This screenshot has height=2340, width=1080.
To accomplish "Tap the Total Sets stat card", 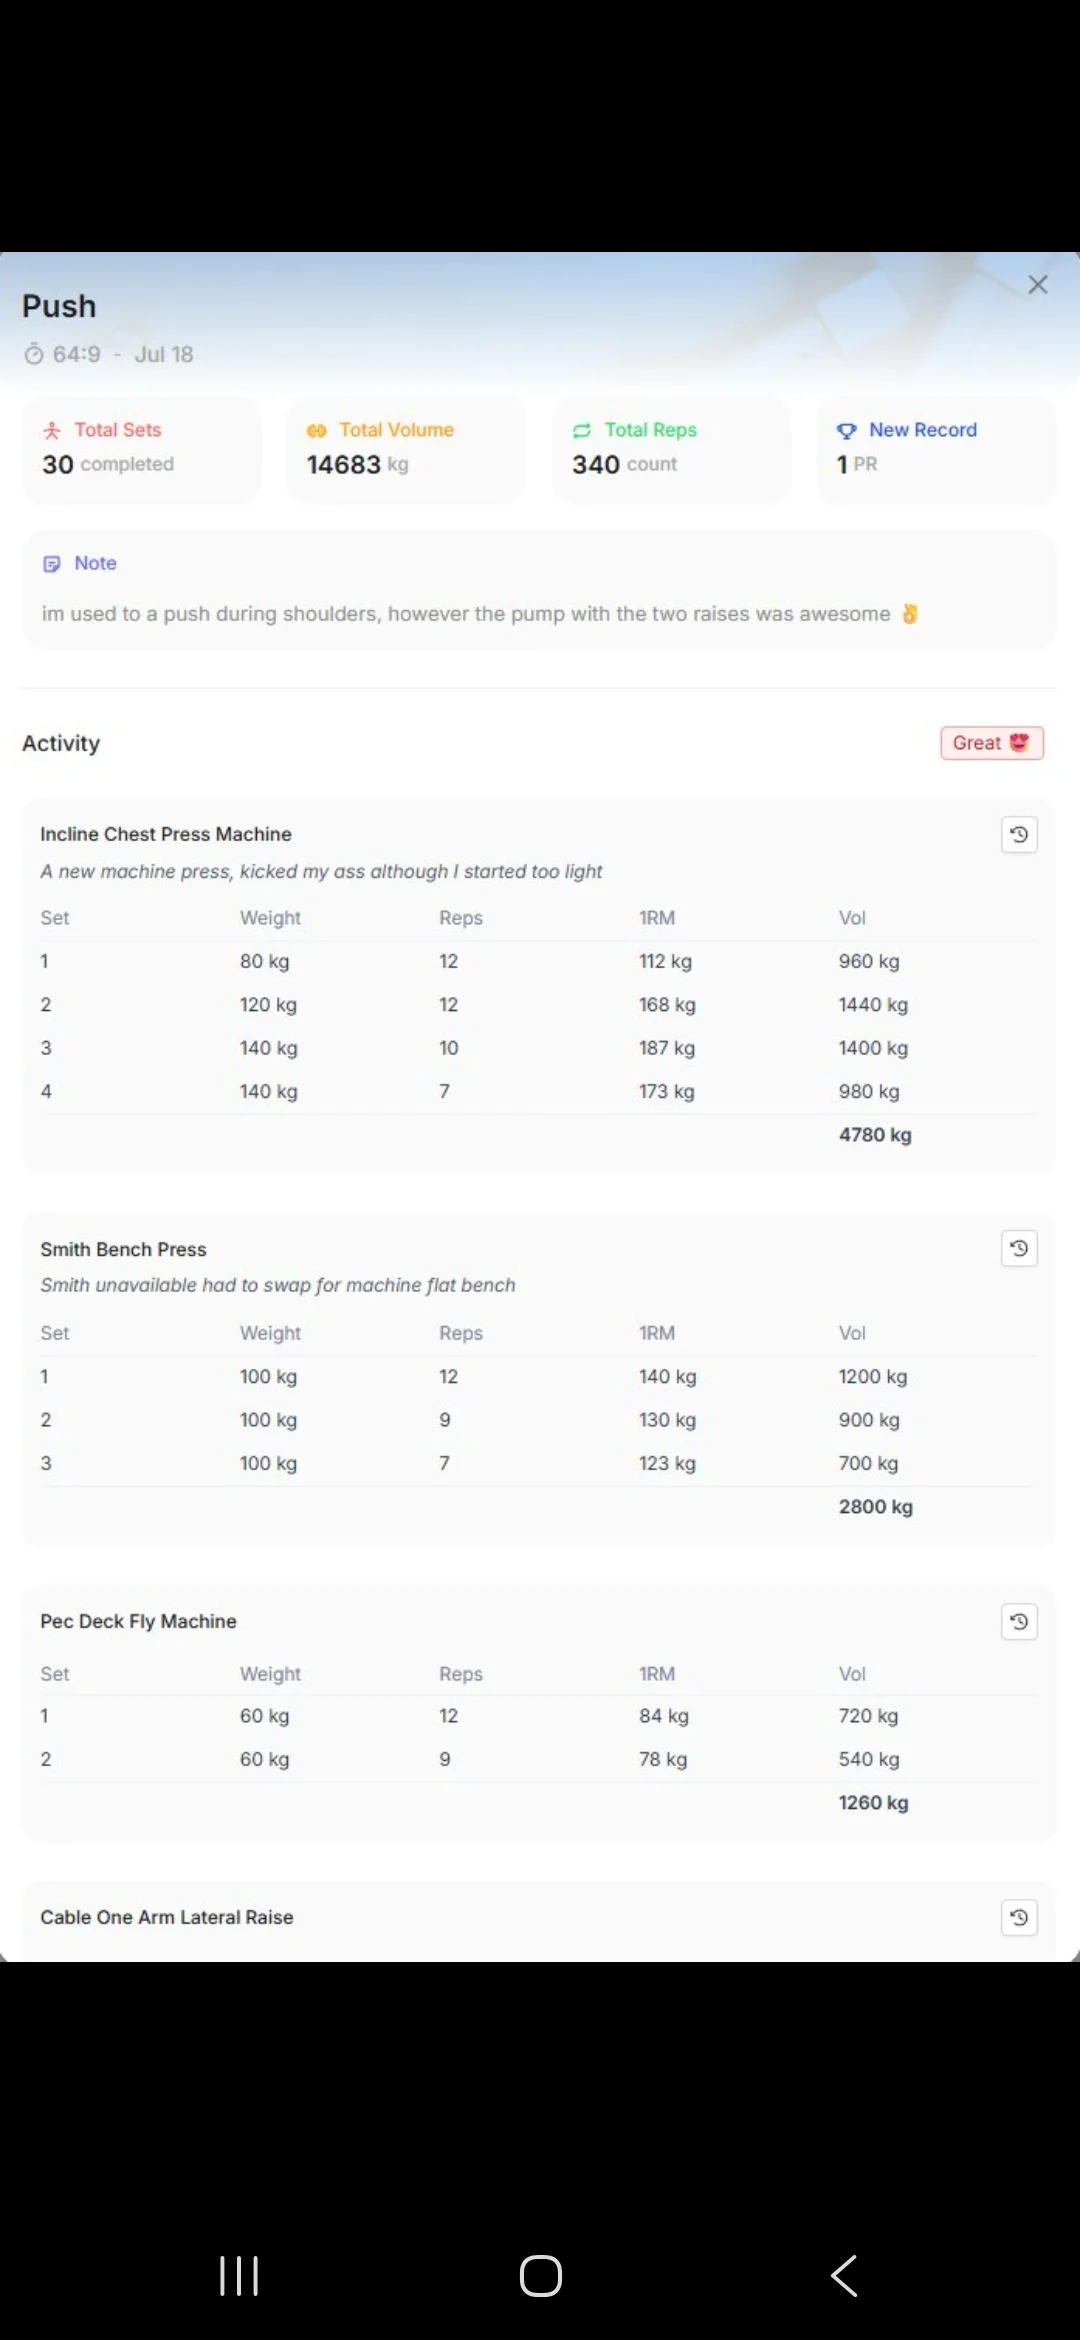I will (x=142, y=449).
